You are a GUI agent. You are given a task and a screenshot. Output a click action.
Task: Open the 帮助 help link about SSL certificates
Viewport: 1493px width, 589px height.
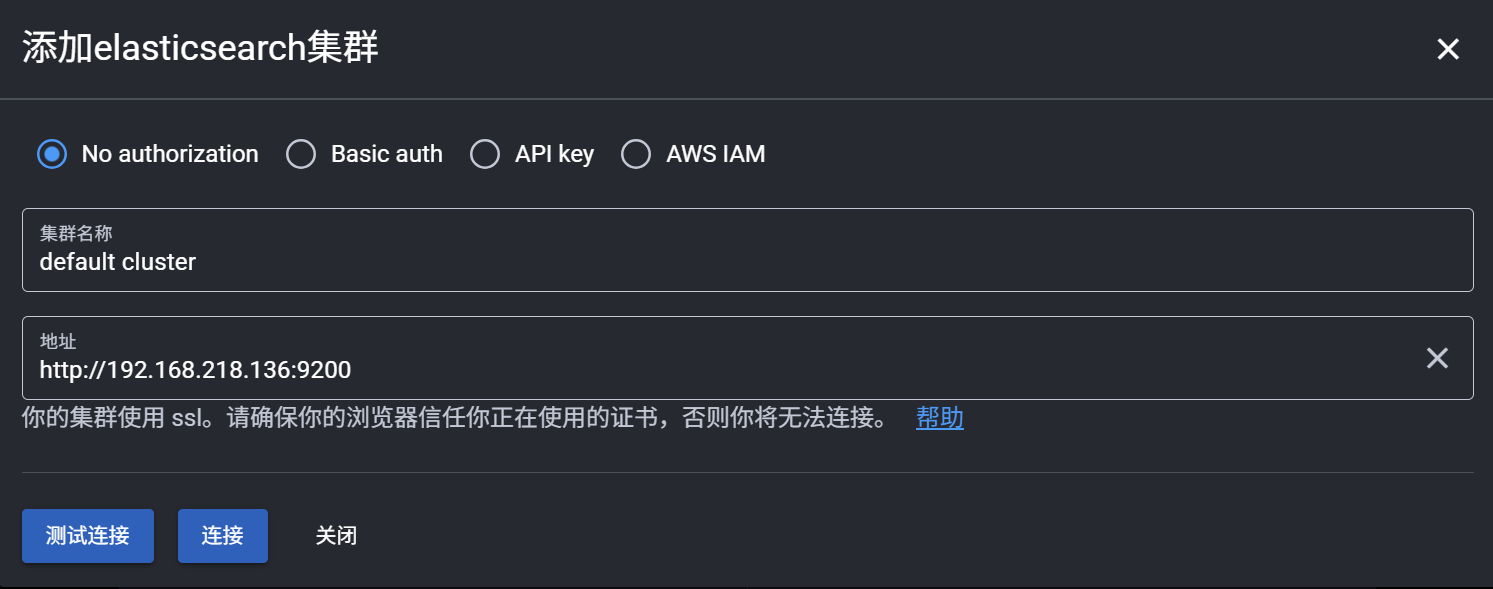point(938,418)
